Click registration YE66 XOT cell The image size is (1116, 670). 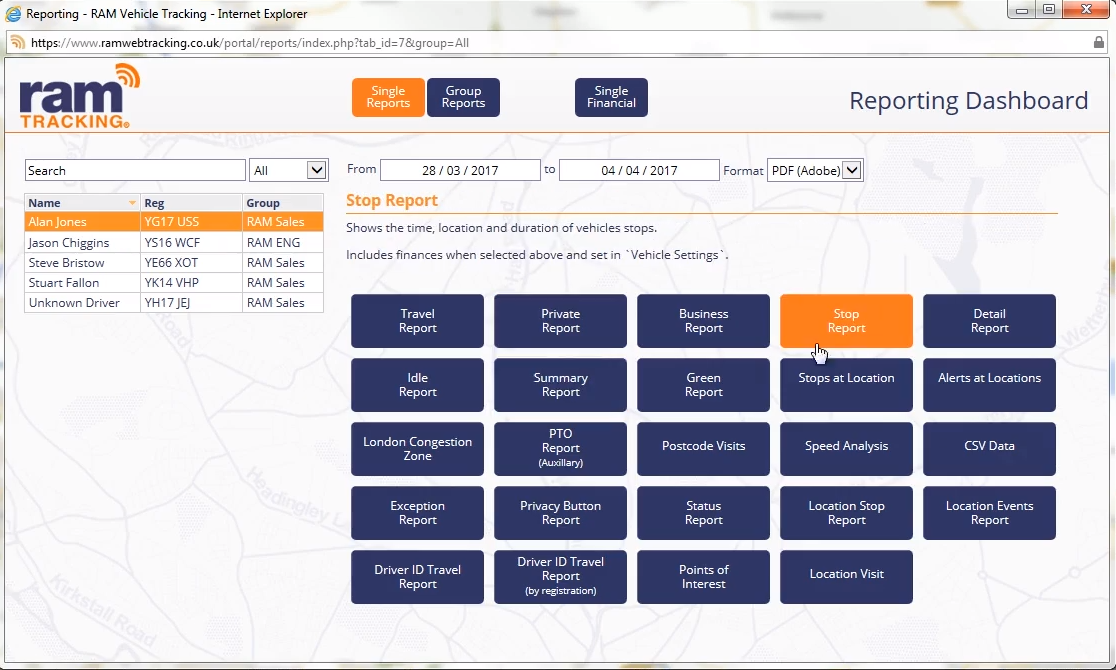click(x=191, y=263)
